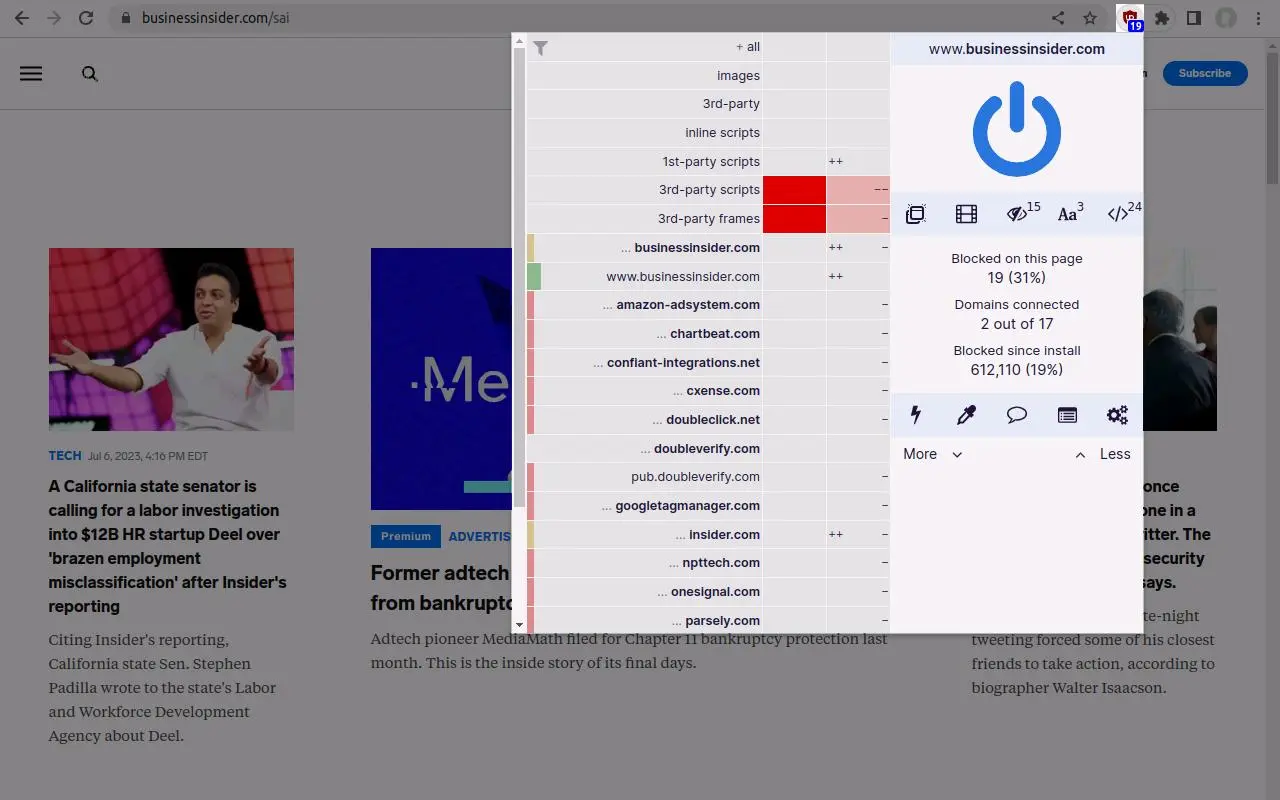Click the large blue power button

coord(1016,128)
